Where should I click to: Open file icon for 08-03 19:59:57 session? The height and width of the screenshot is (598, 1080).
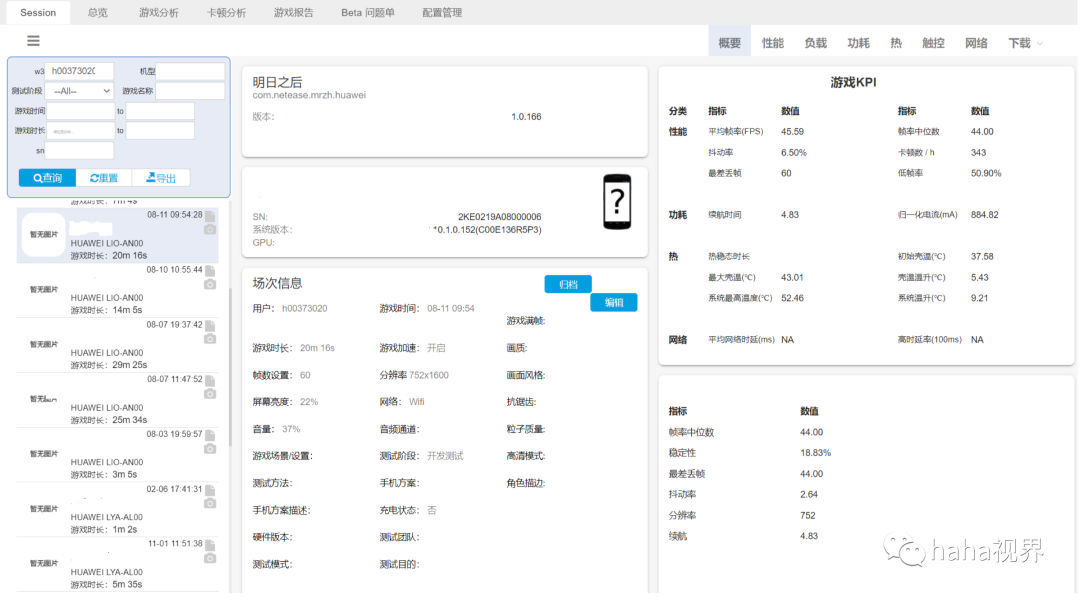[210, 435]
